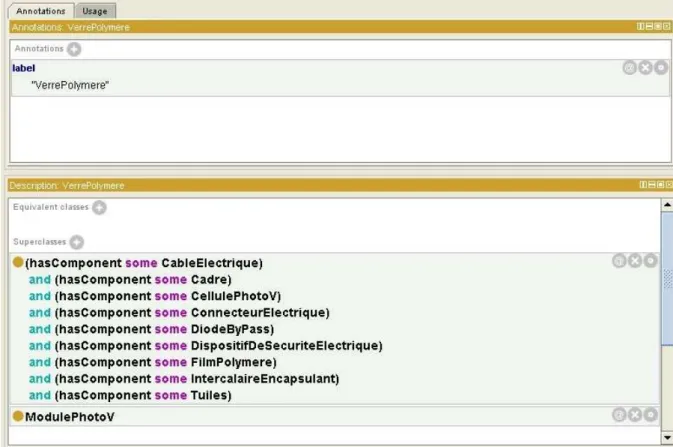Float the Annotations view icon

tap(658, 27)
